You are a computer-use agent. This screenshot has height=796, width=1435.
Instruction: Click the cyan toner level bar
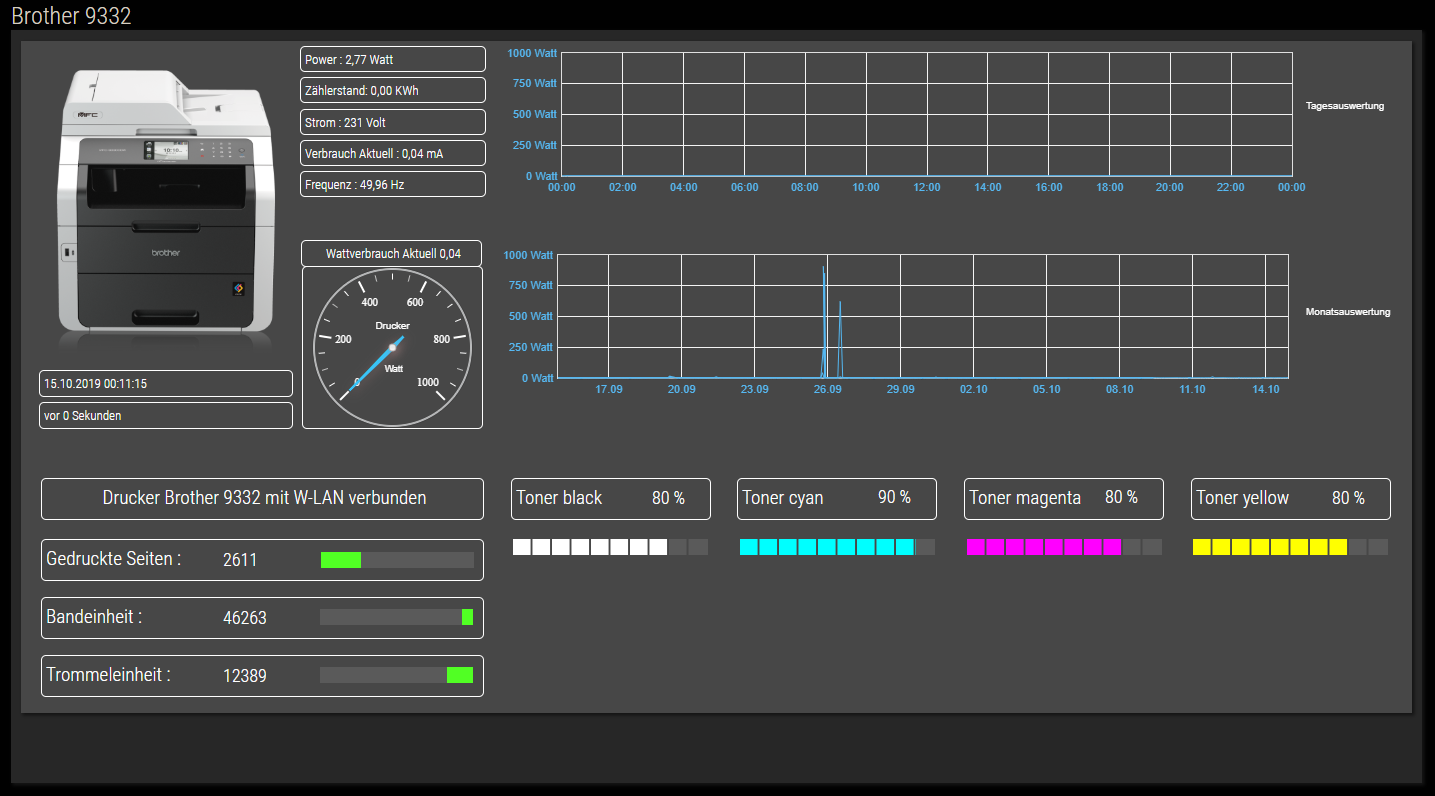coord(837,547)
